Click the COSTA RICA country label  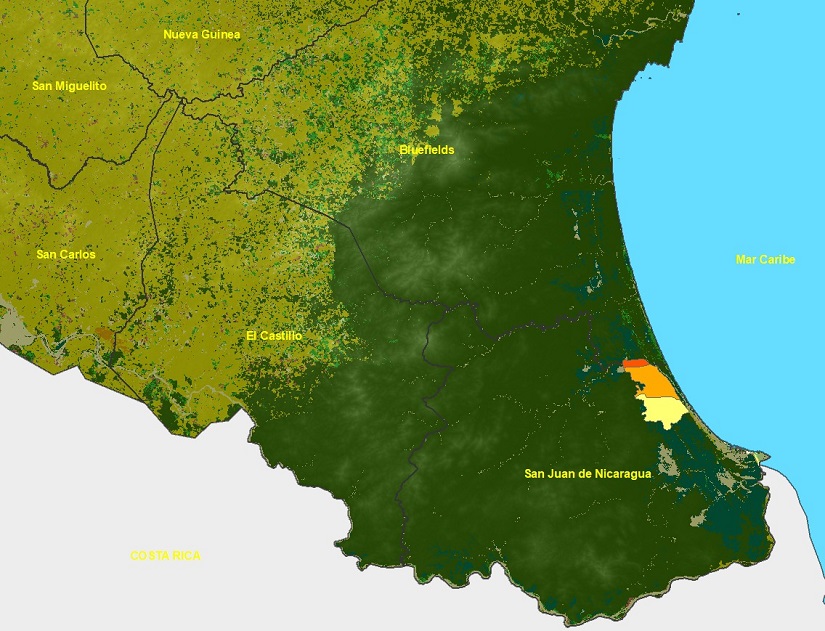tap(165, 555)
